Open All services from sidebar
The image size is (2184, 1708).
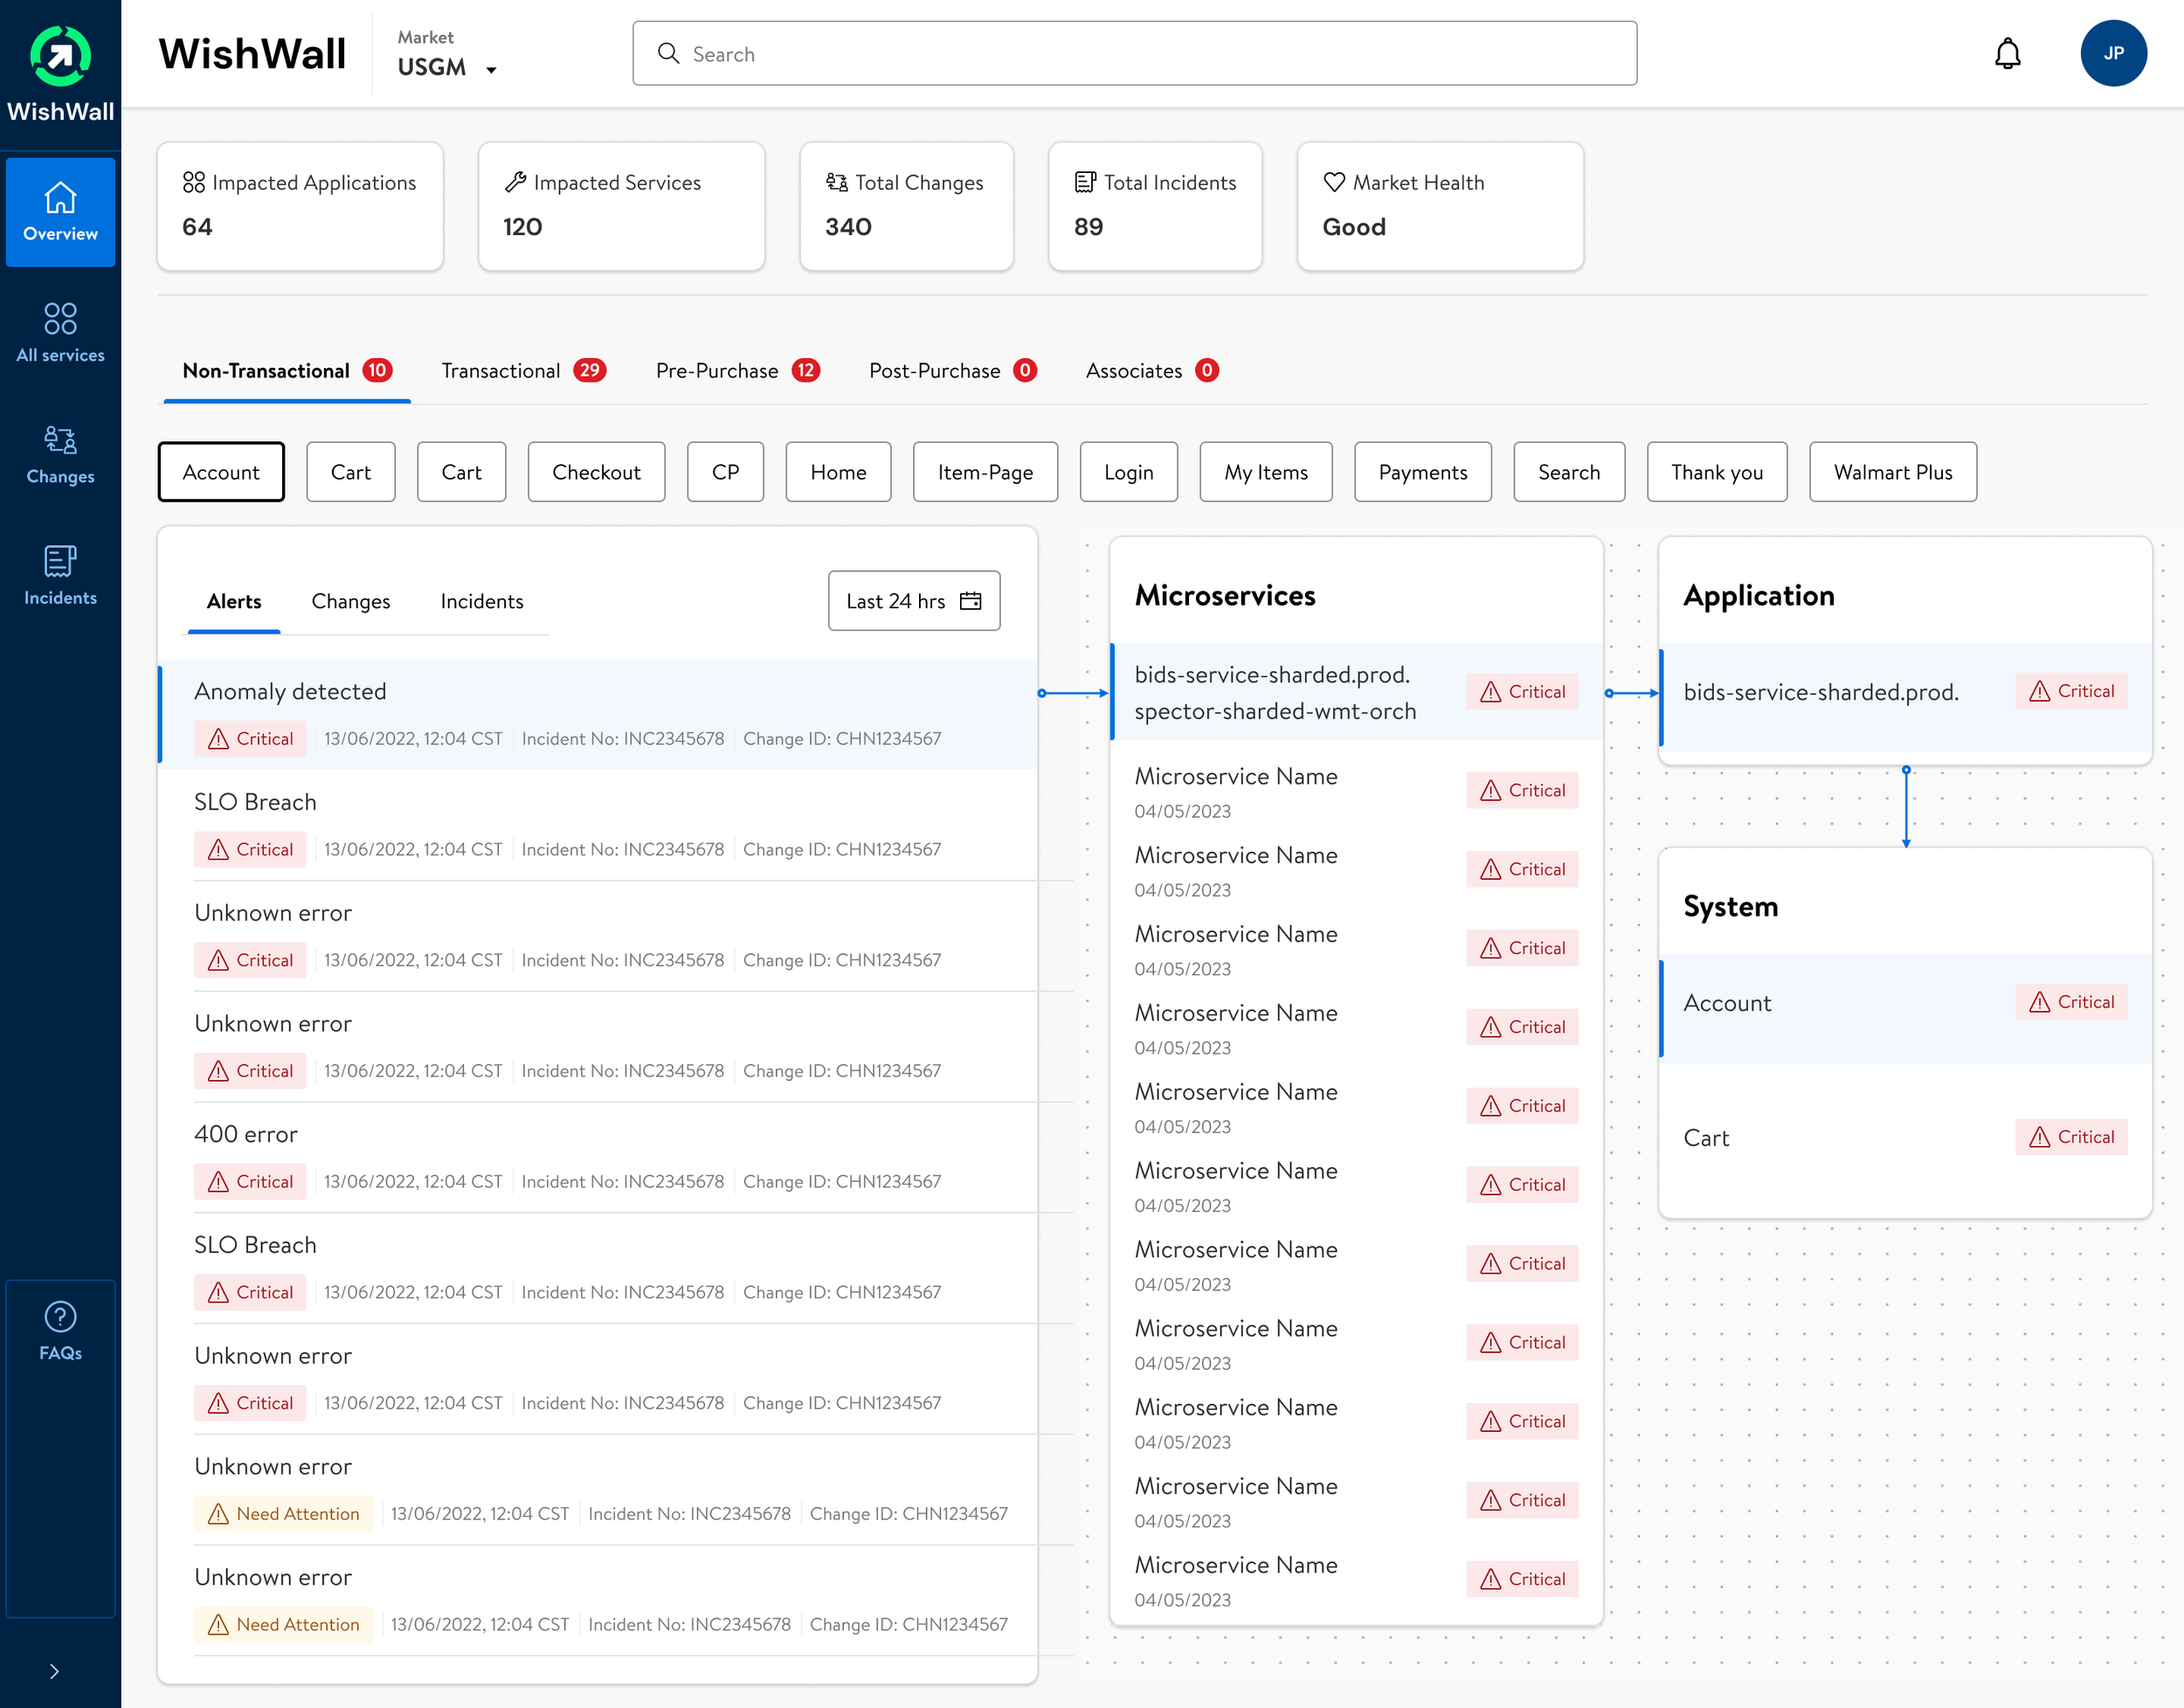point(60,332)
